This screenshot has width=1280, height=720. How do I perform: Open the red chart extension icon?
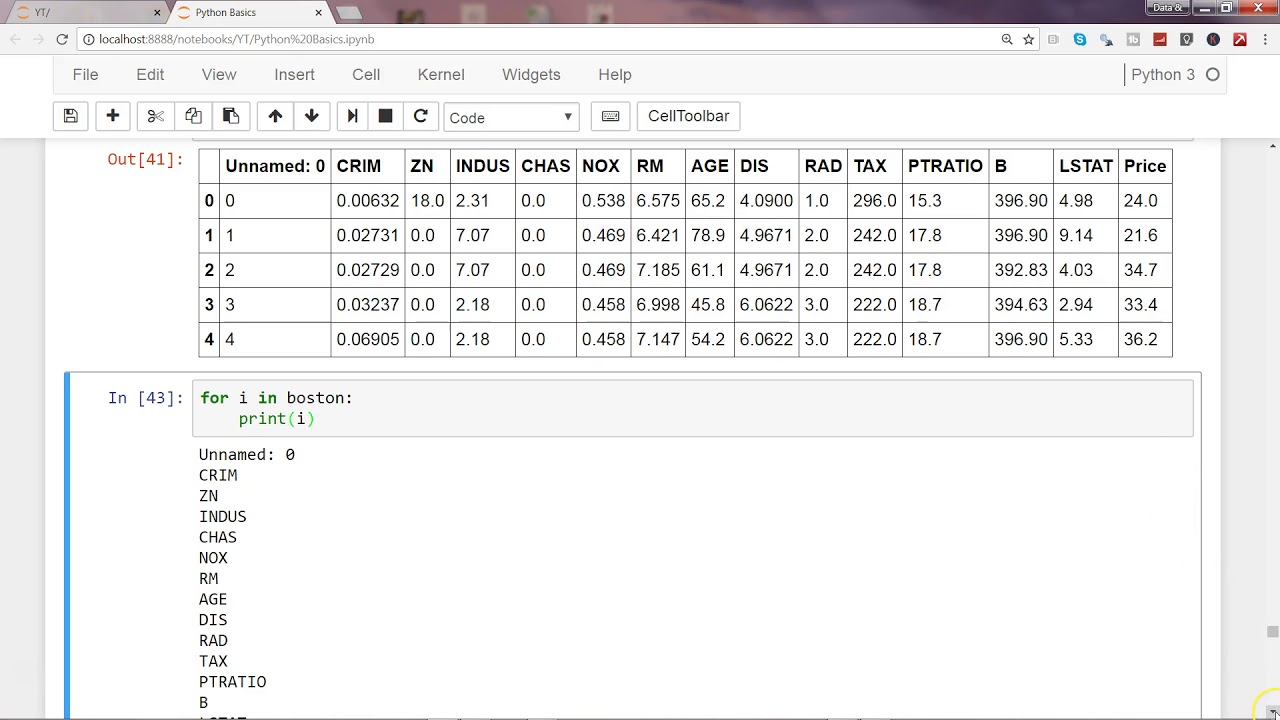click(x=1160, y=39)
